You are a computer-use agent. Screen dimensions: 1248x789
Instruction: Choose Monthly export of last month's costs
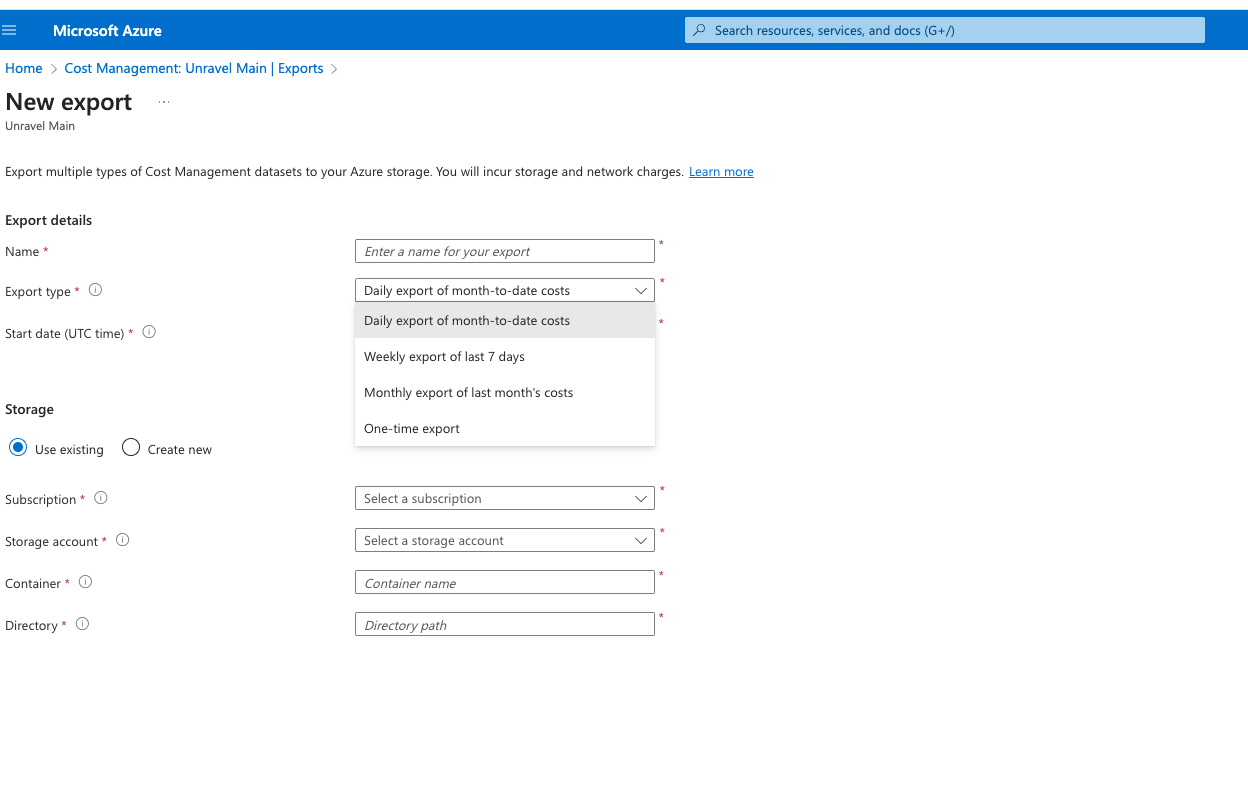click(468, 393)
